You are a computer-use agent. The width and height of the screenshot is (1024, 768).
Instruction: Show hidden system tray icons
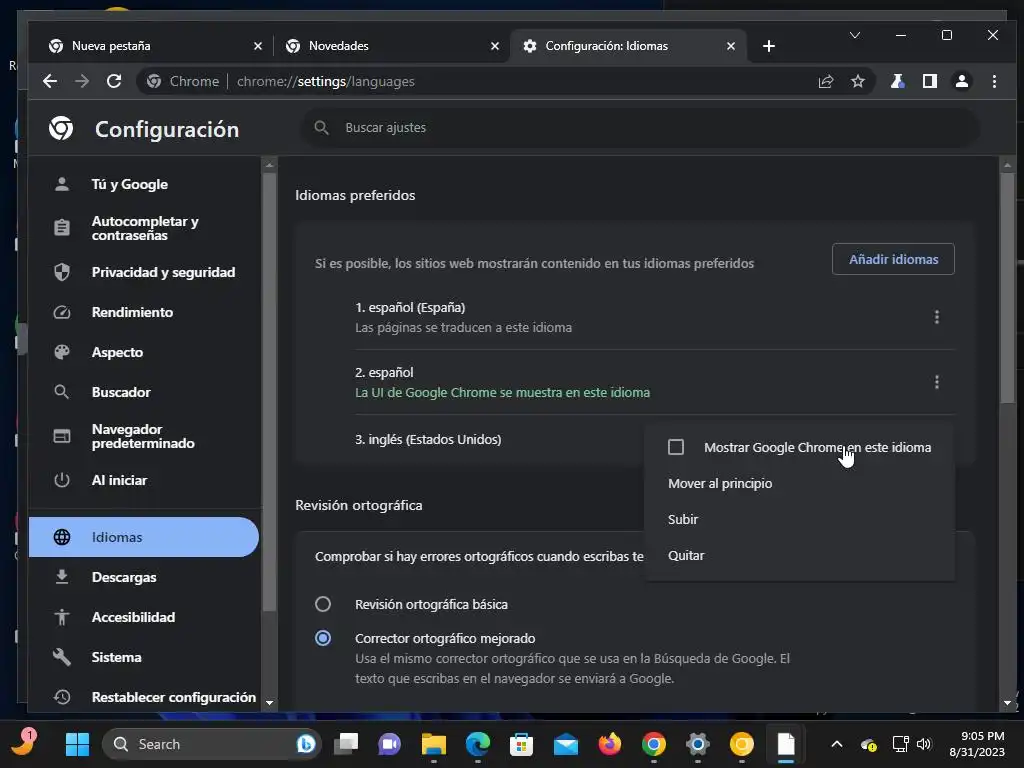click(837, 744)
